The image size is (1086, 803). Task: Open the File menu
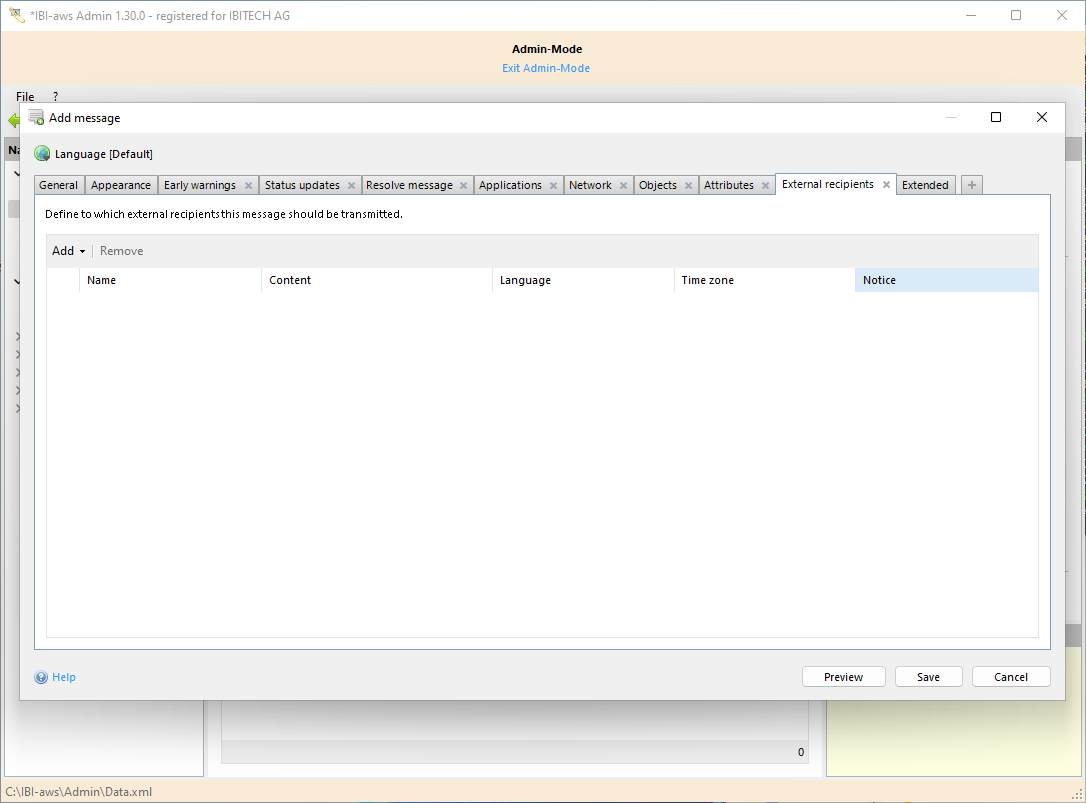(x=25, y=97)
